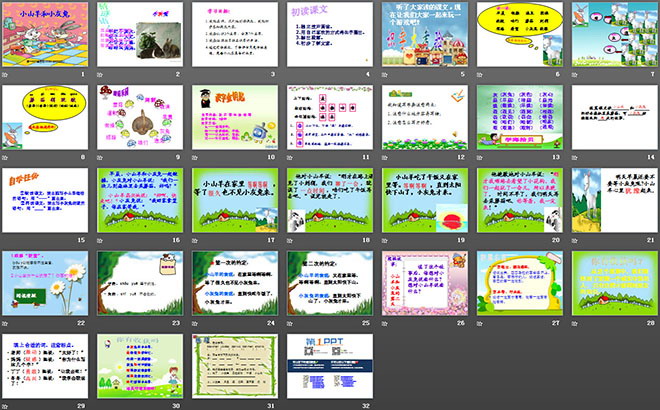Click the animation star under slide 13

[480, 157]
